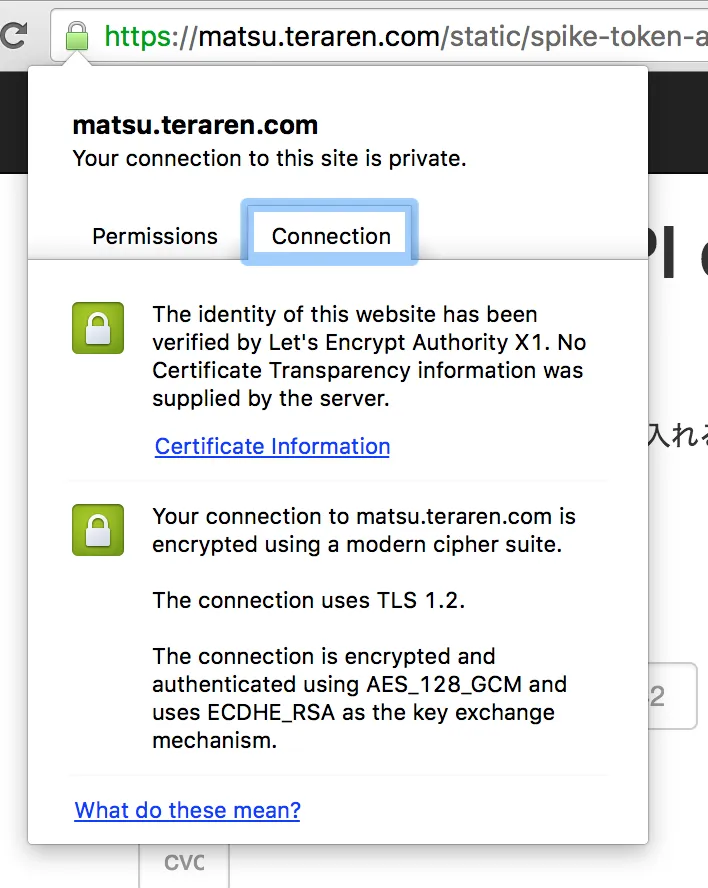
Task: Click the matsu.teraren.com URL in address bar
Action: pyautogui.click(x=318, y=37)
